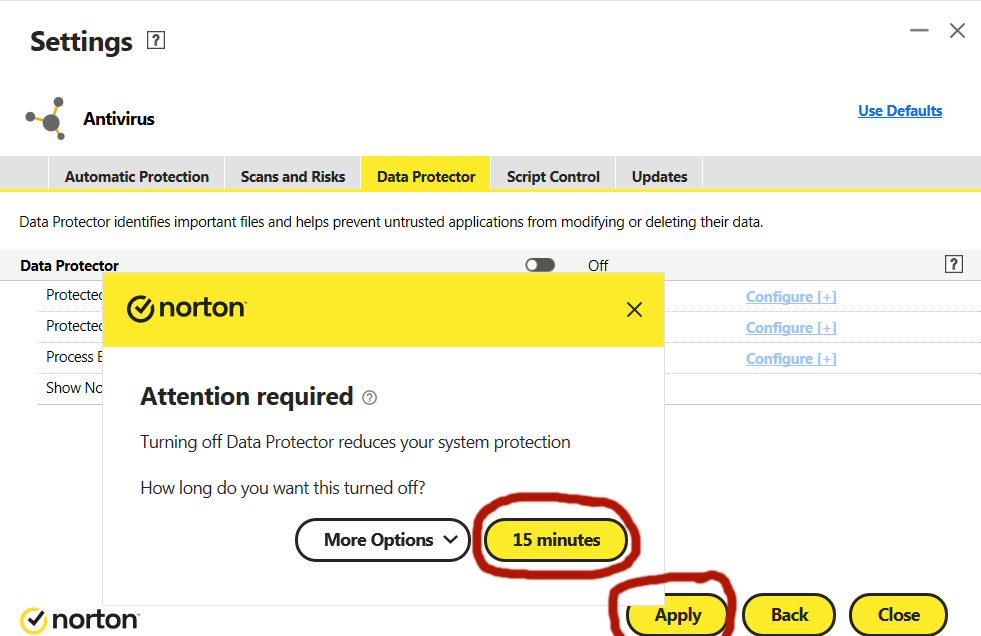Click the Close button at the bottom

[x=898, y=615]
